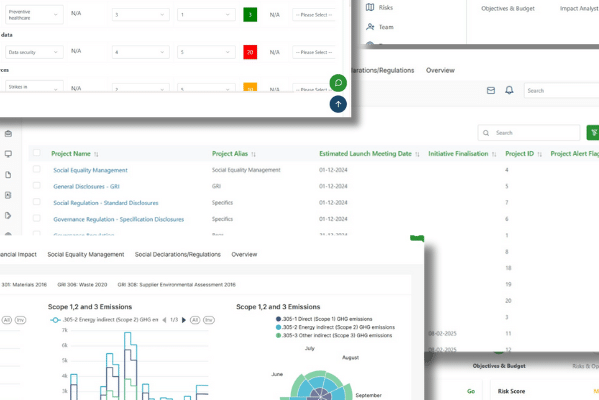
Task: Open value 3 dropdown in Preventive healthcare row
Action: tap(141, 15)
